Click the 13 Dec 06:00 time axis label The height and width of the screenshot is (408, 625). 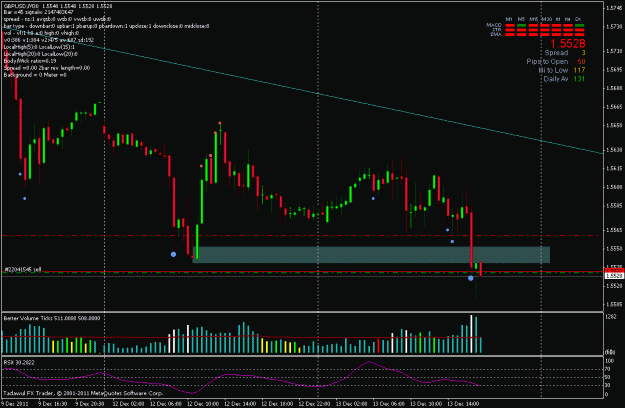(391, 404)
